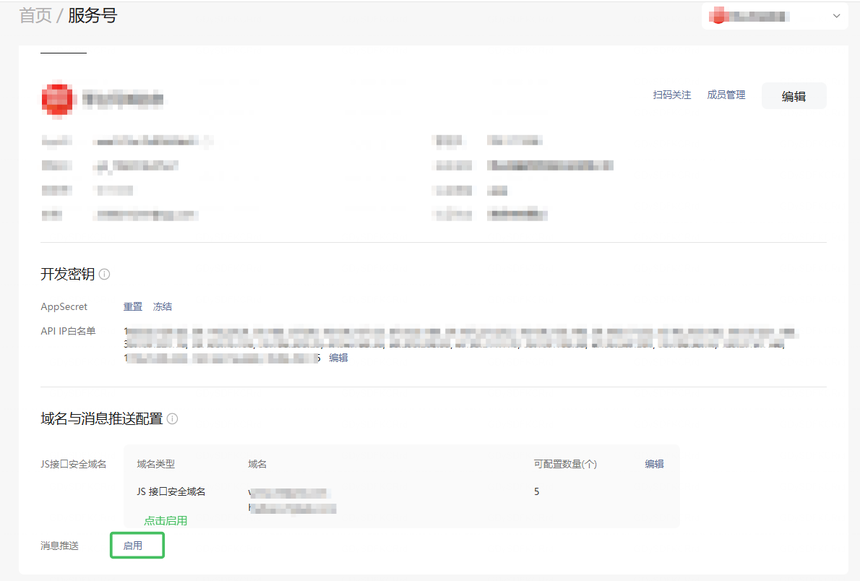Viewport: 860px width, 581px height.
Task: Click the configurable count value 5
Action: pyautogui.click(x=536, y=492)
